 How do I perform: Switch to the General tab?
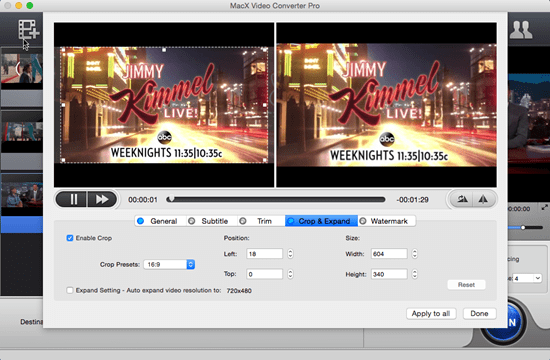[160, 221]
